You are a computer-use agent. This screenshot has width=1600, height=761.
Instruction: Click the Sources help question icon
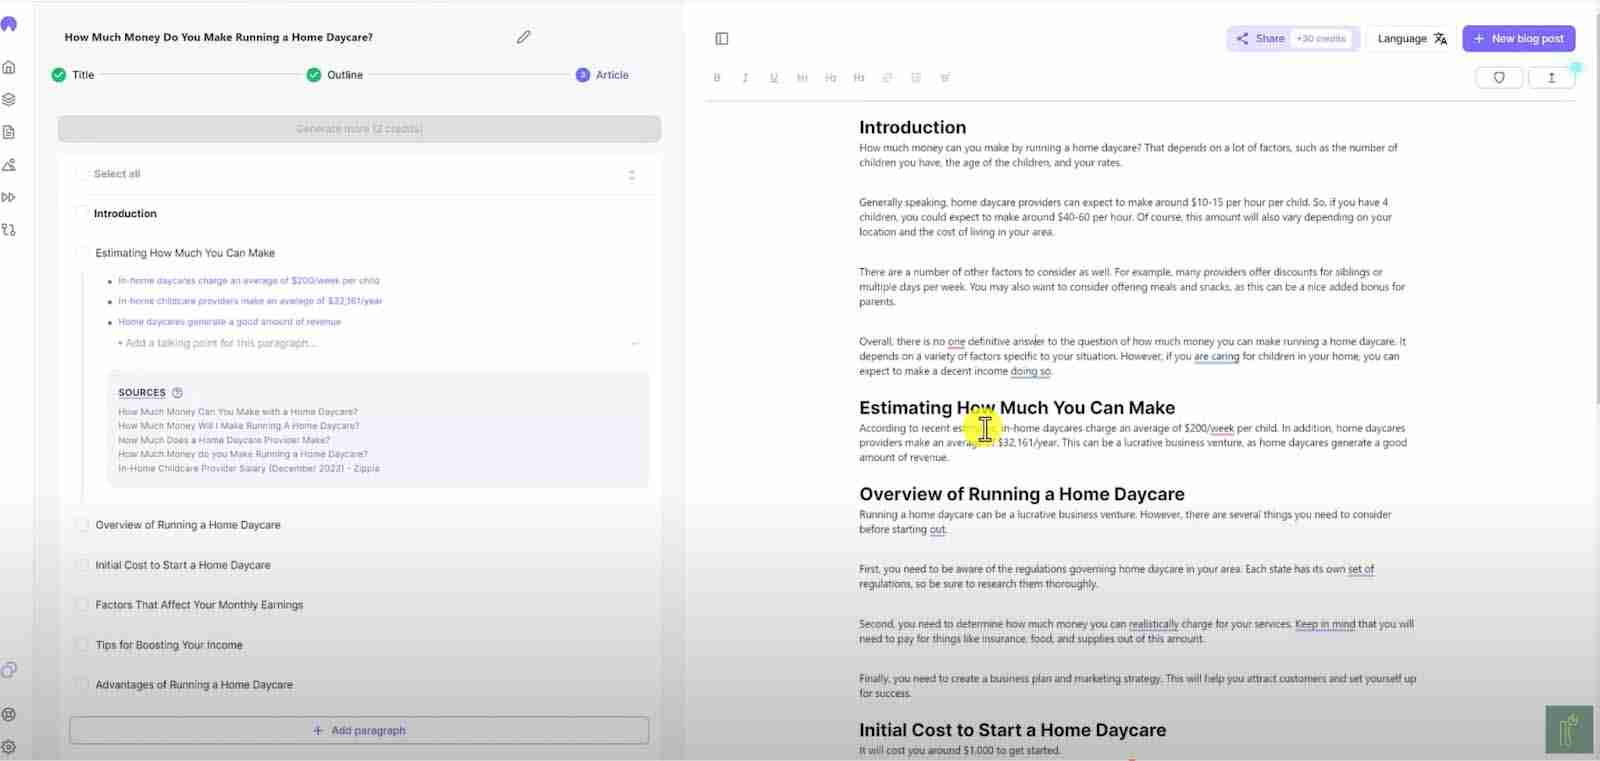pyautogui.click(x=177, y=393)
